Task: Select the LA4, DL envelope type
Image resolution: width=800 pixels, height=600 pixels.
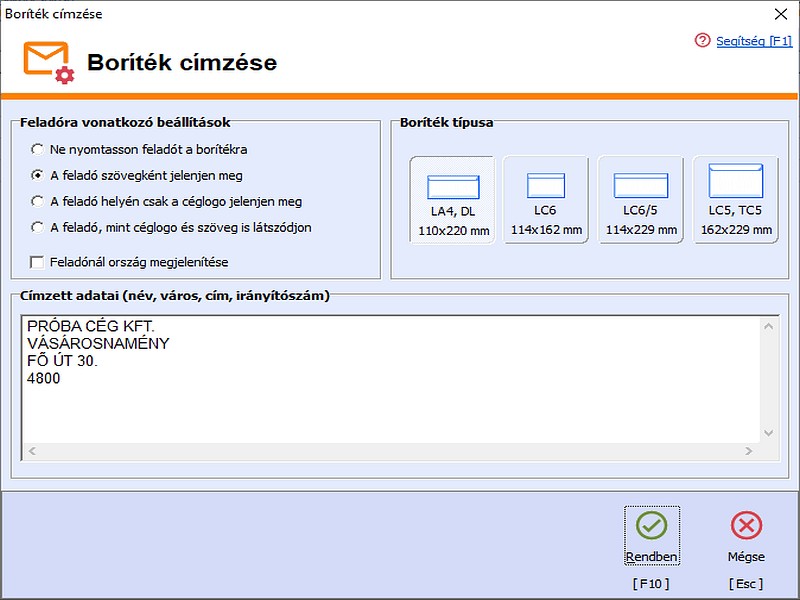Action: [x=453, y=201]
